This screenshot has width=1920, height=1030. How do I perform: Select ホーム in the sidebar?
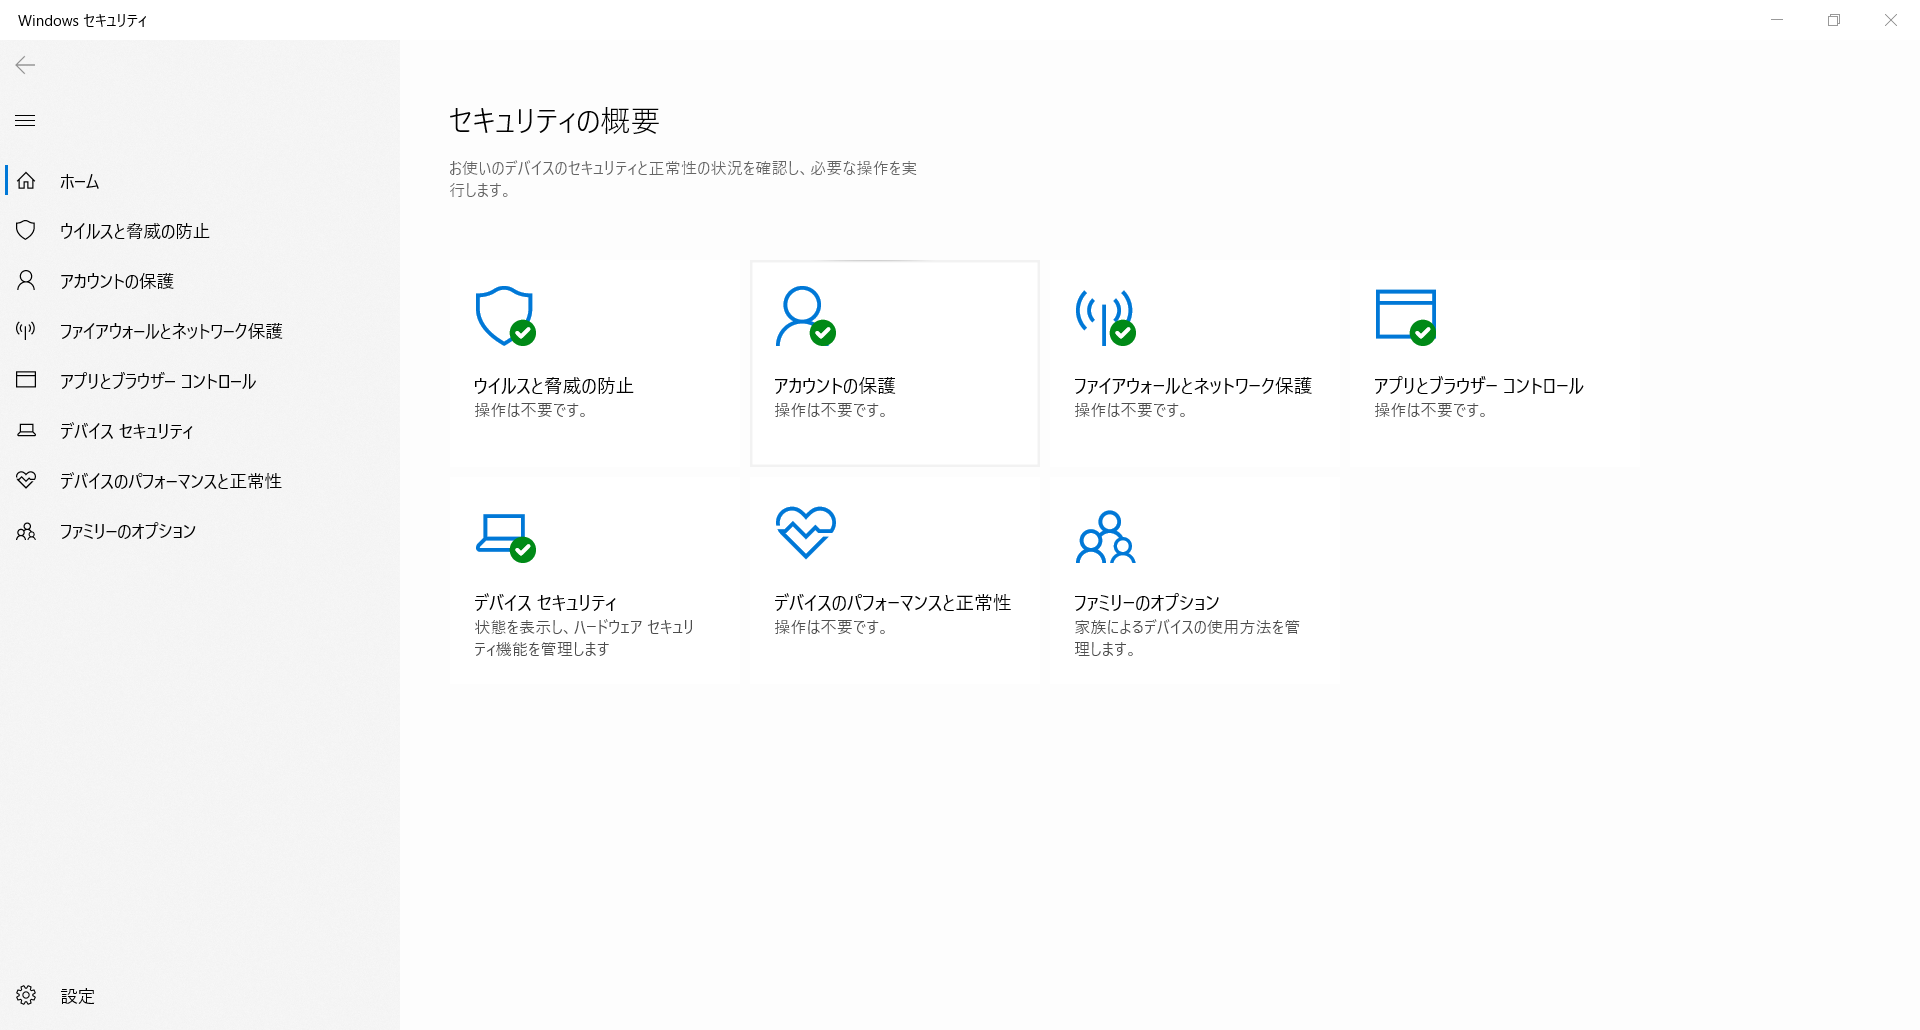click(79, 181)
